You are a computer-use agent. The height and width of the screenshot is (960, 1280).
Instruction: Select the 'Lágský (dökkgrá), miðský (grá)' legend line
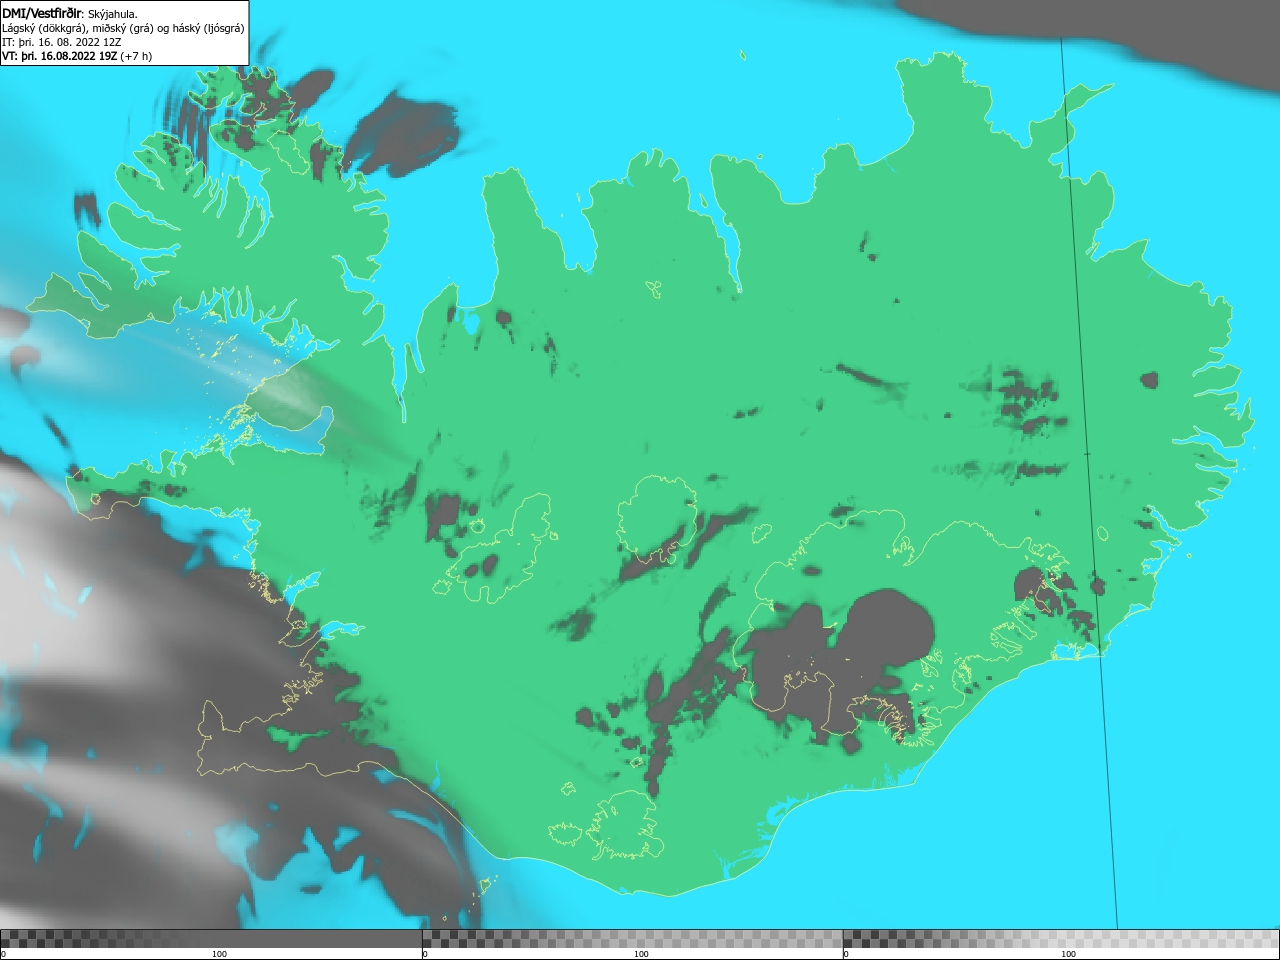coord(123,28)
